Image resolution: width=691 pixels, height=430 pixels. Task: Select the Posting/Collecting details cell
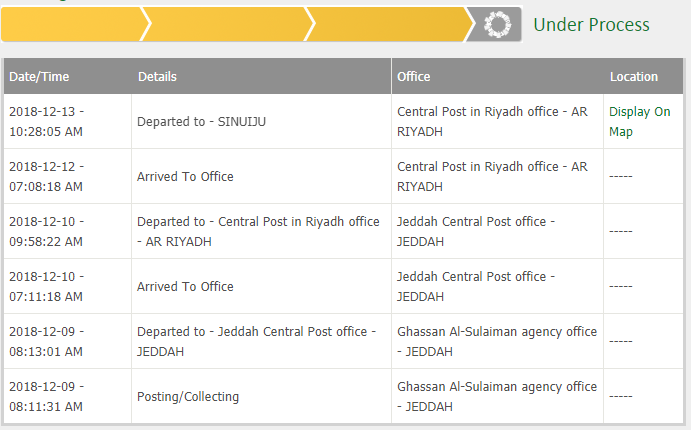coord(188,397)
